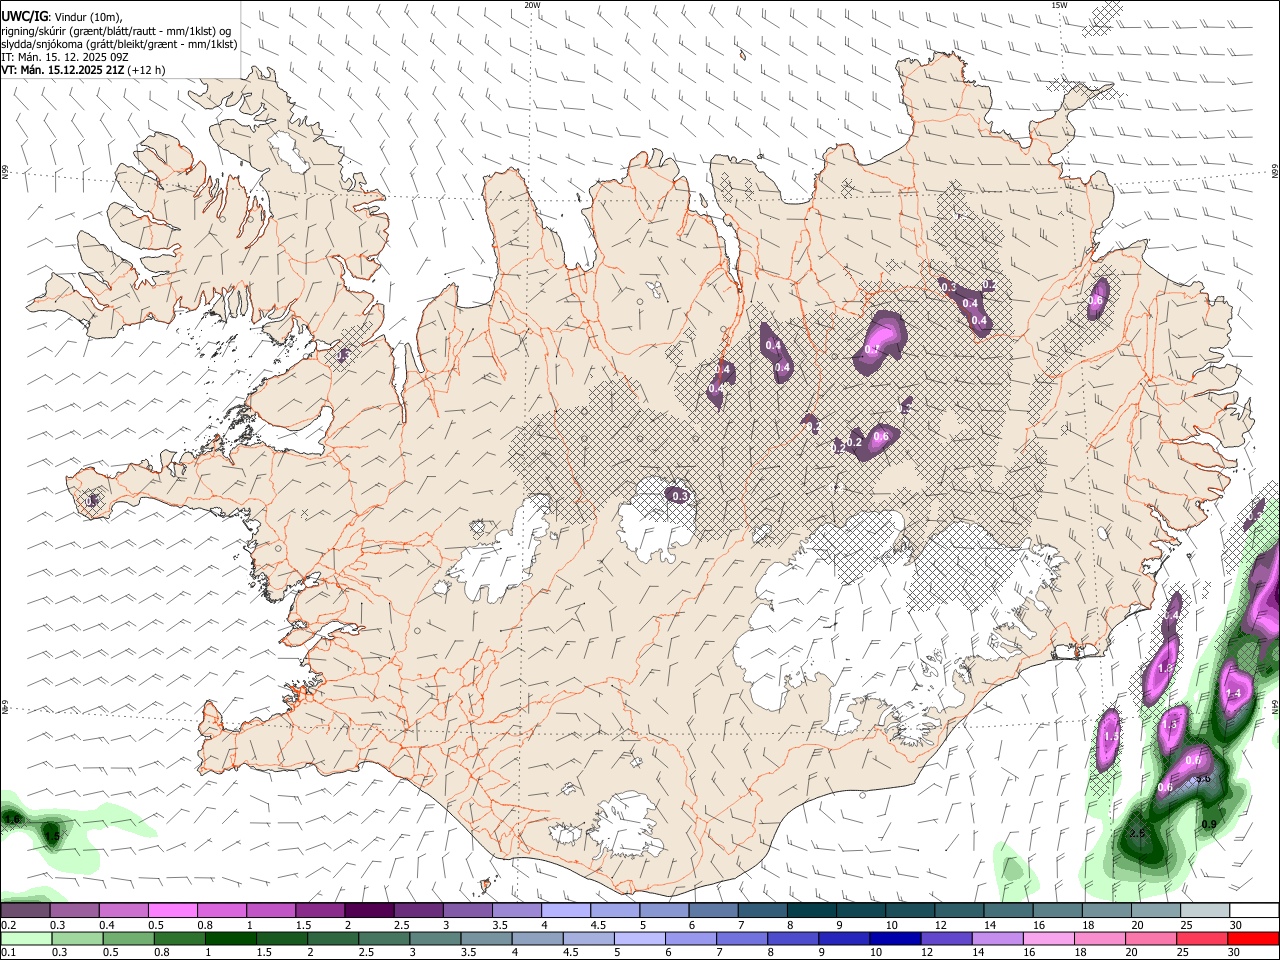Pick the dark green 1 swatch in the bottom legend row

point(230,938)
